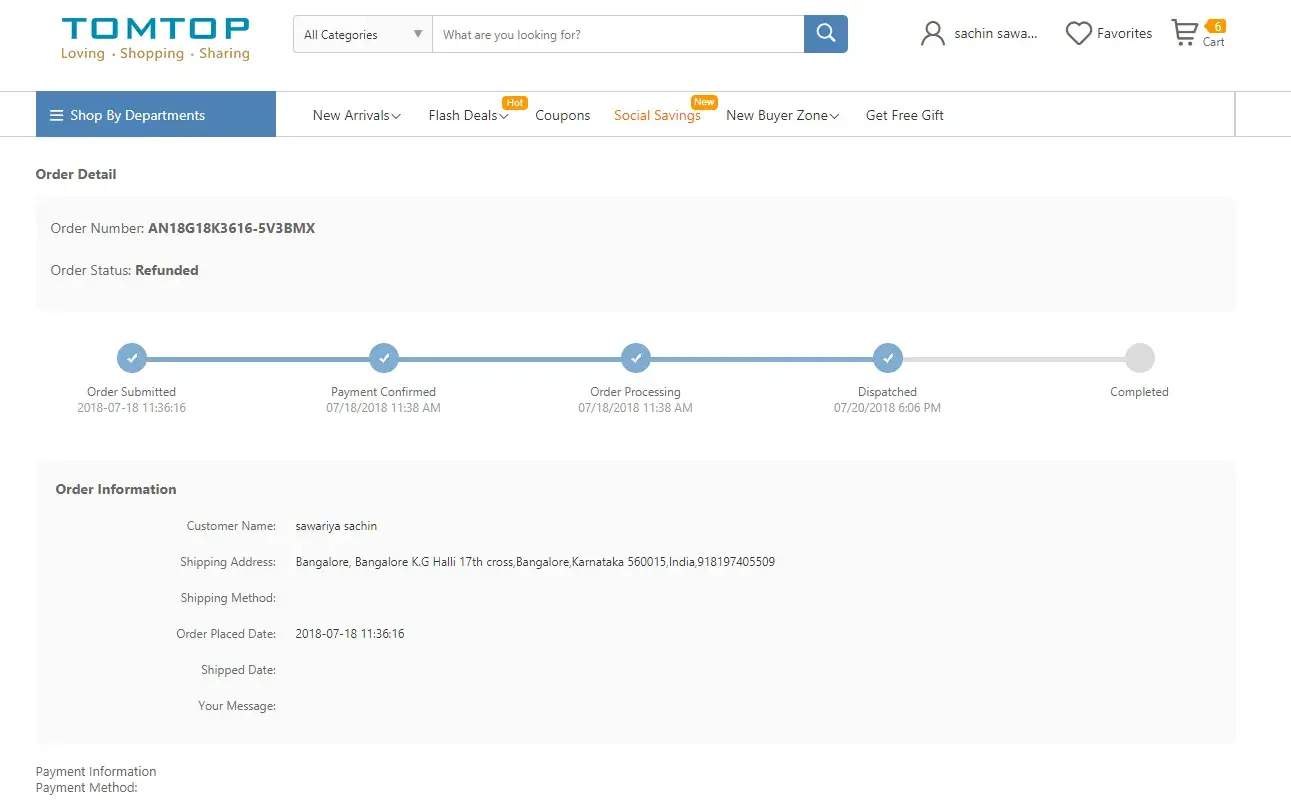The width and height of the screenshot is (1291, 810).
Task: Click the Order Submitted checkmark step
Action: coord(132,358)
